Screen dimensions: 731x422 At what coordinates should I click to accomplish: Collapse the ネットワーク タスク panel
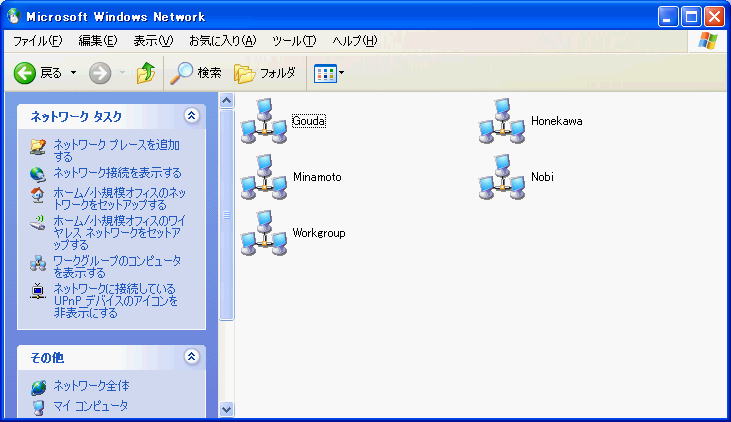coord(191,116)
